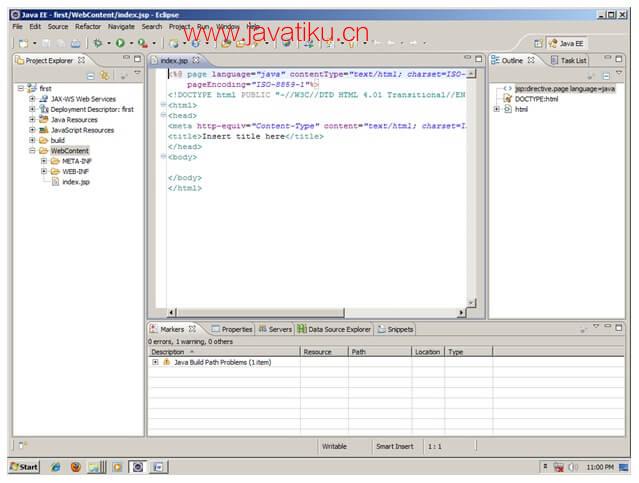The image size is (639, 483).
Task: Open the Edit menu
Action: 35,26
